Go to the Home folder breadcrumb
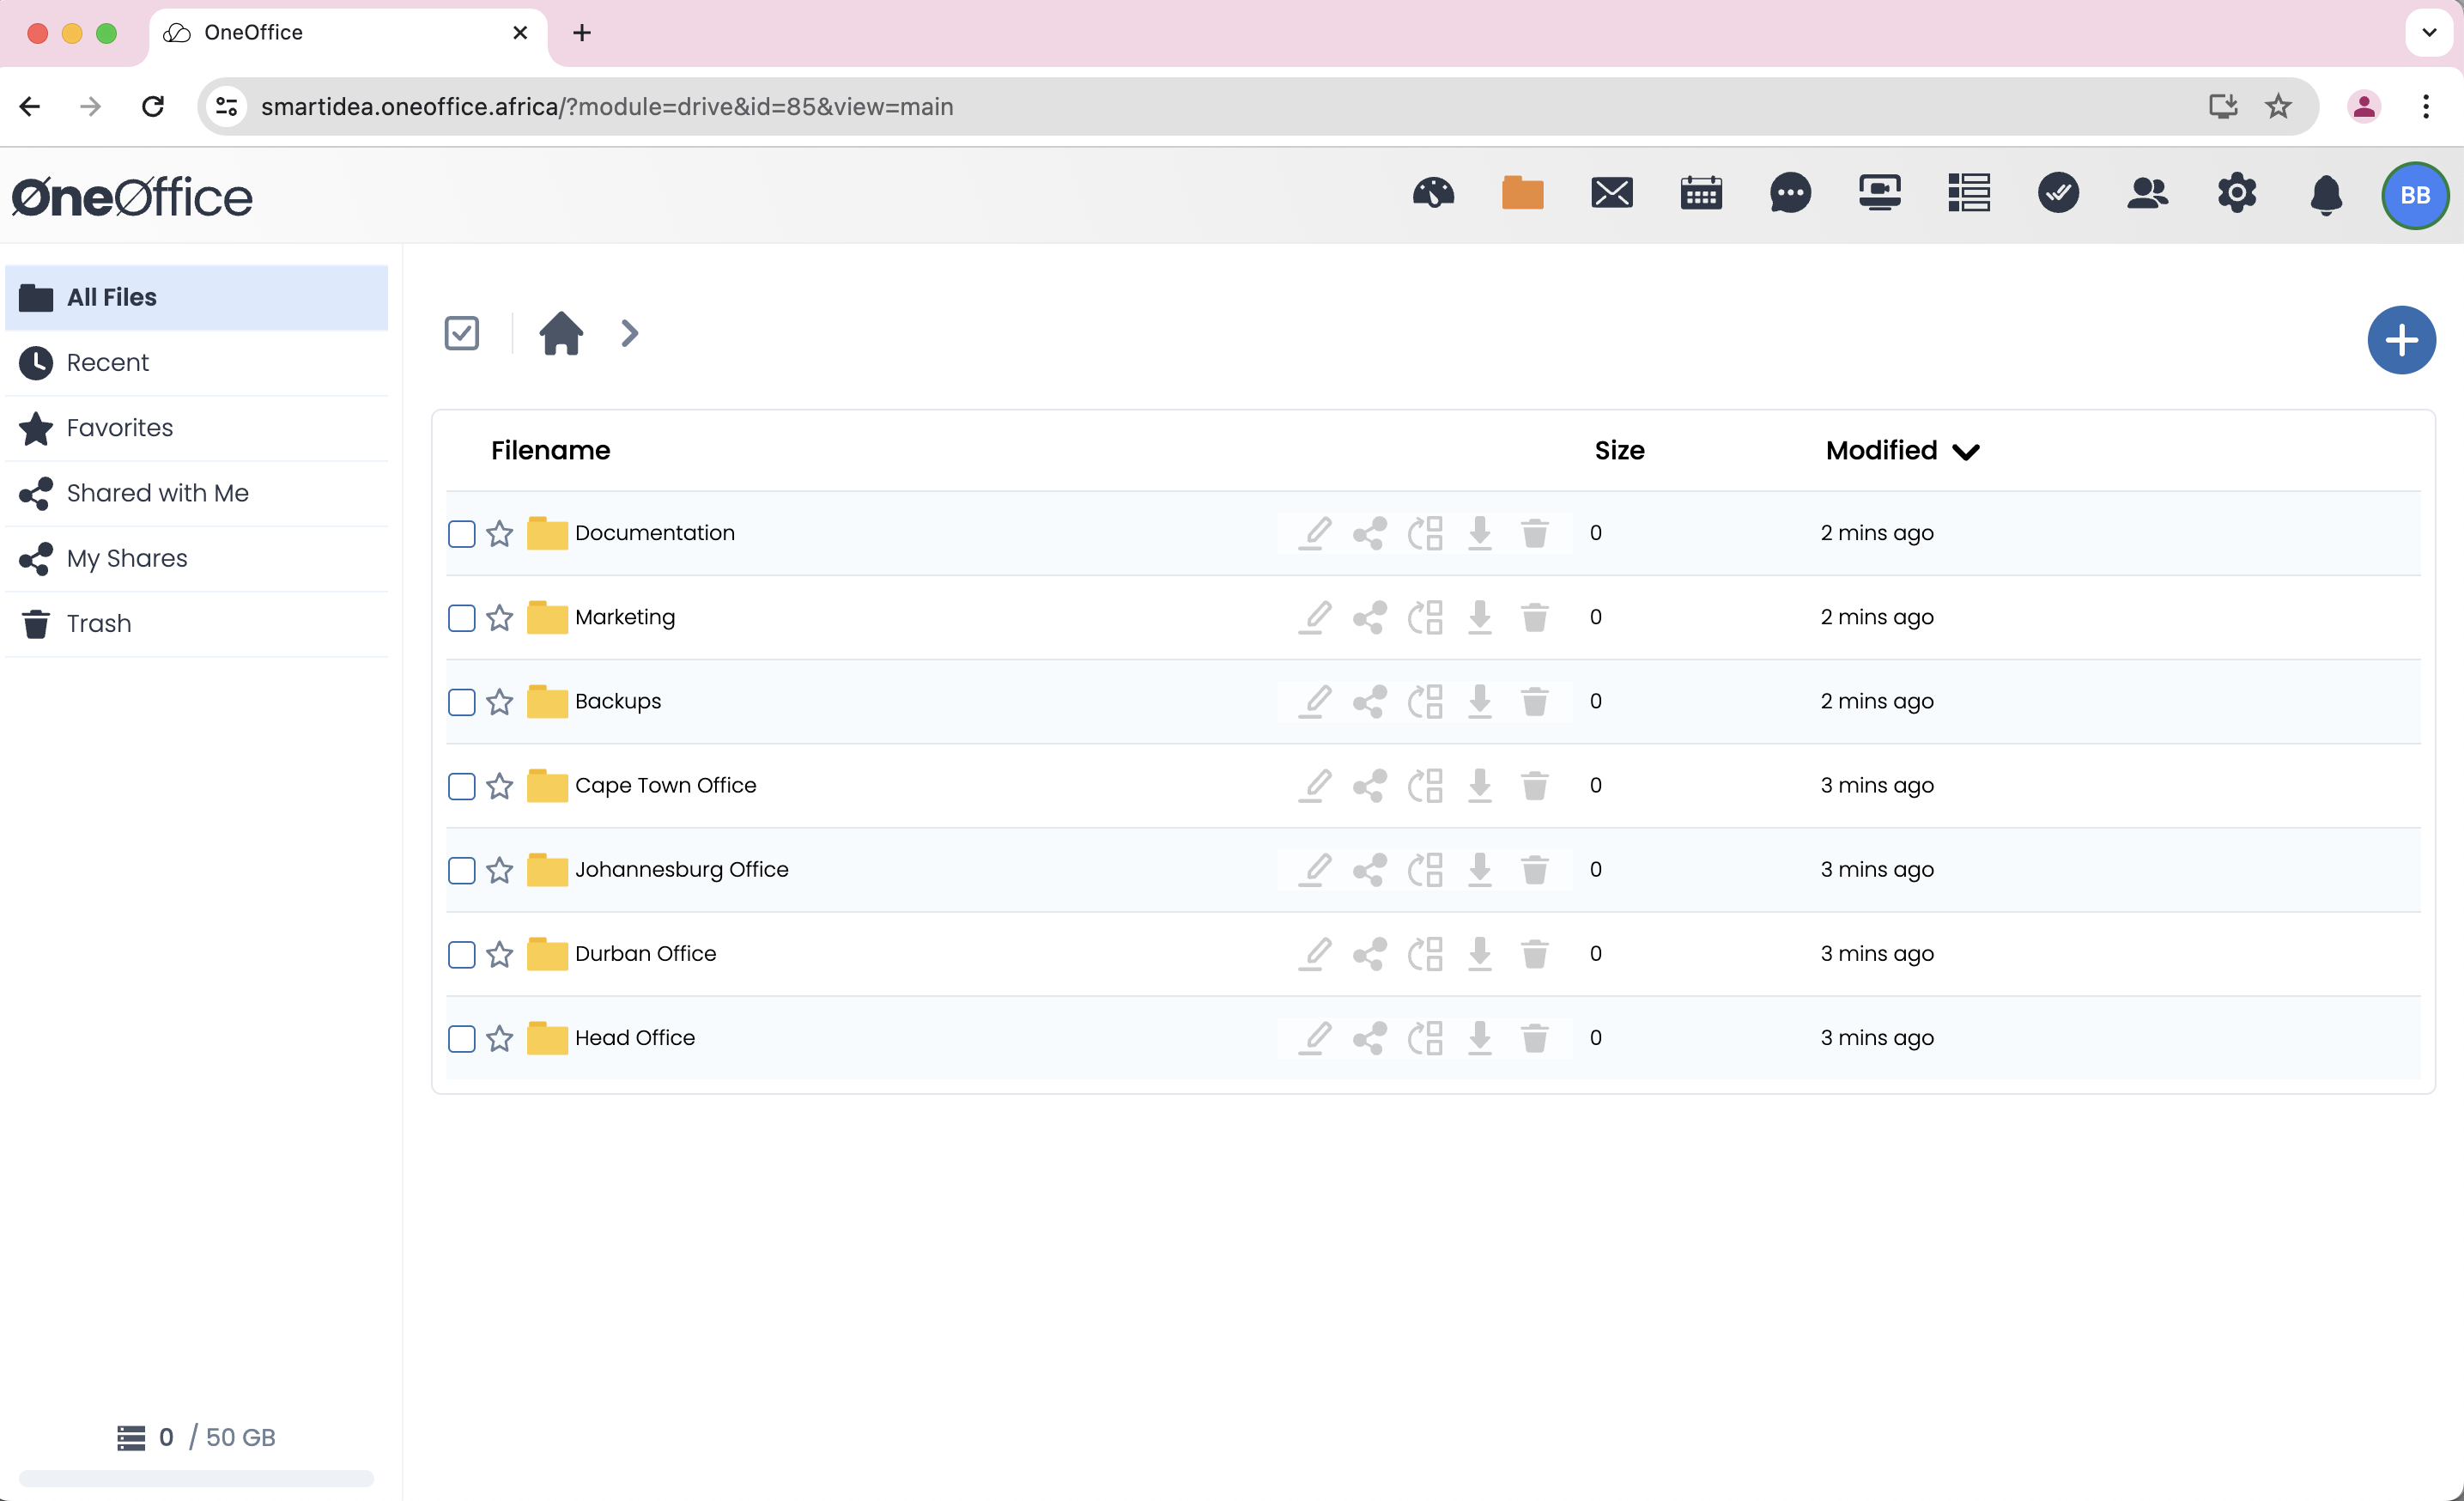The width and height of the screenshot is (2464, 1501). coord(561,333)
